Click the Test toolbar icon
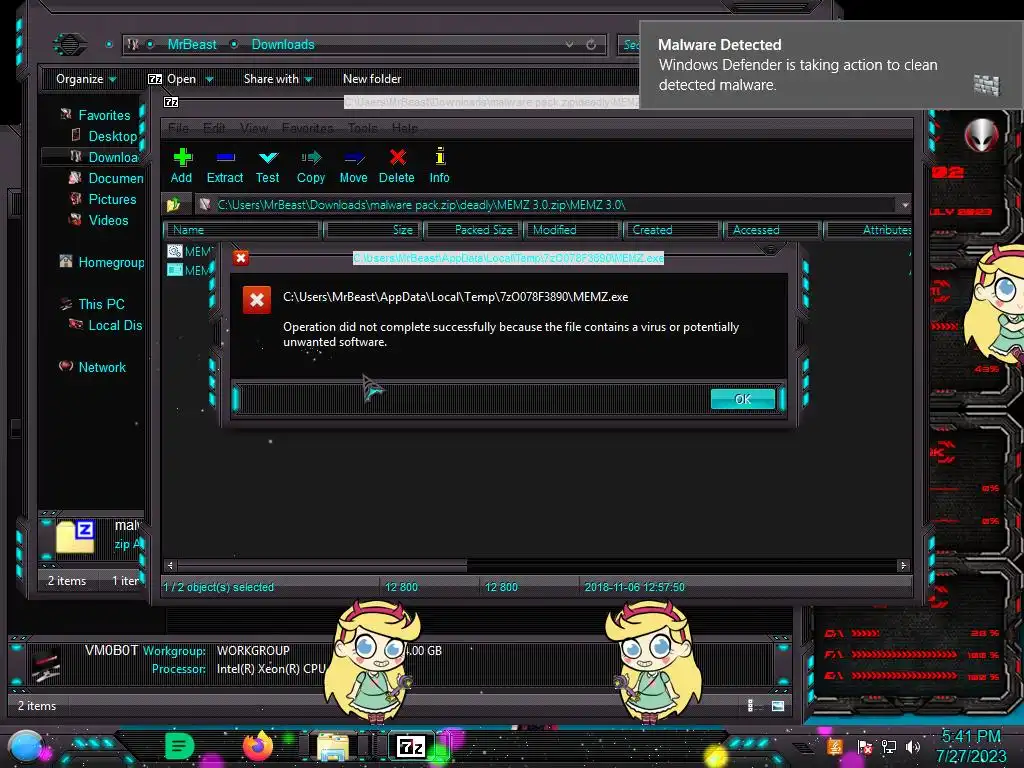The width and height of the screenshot is (1024, 768). pos(268,166)
